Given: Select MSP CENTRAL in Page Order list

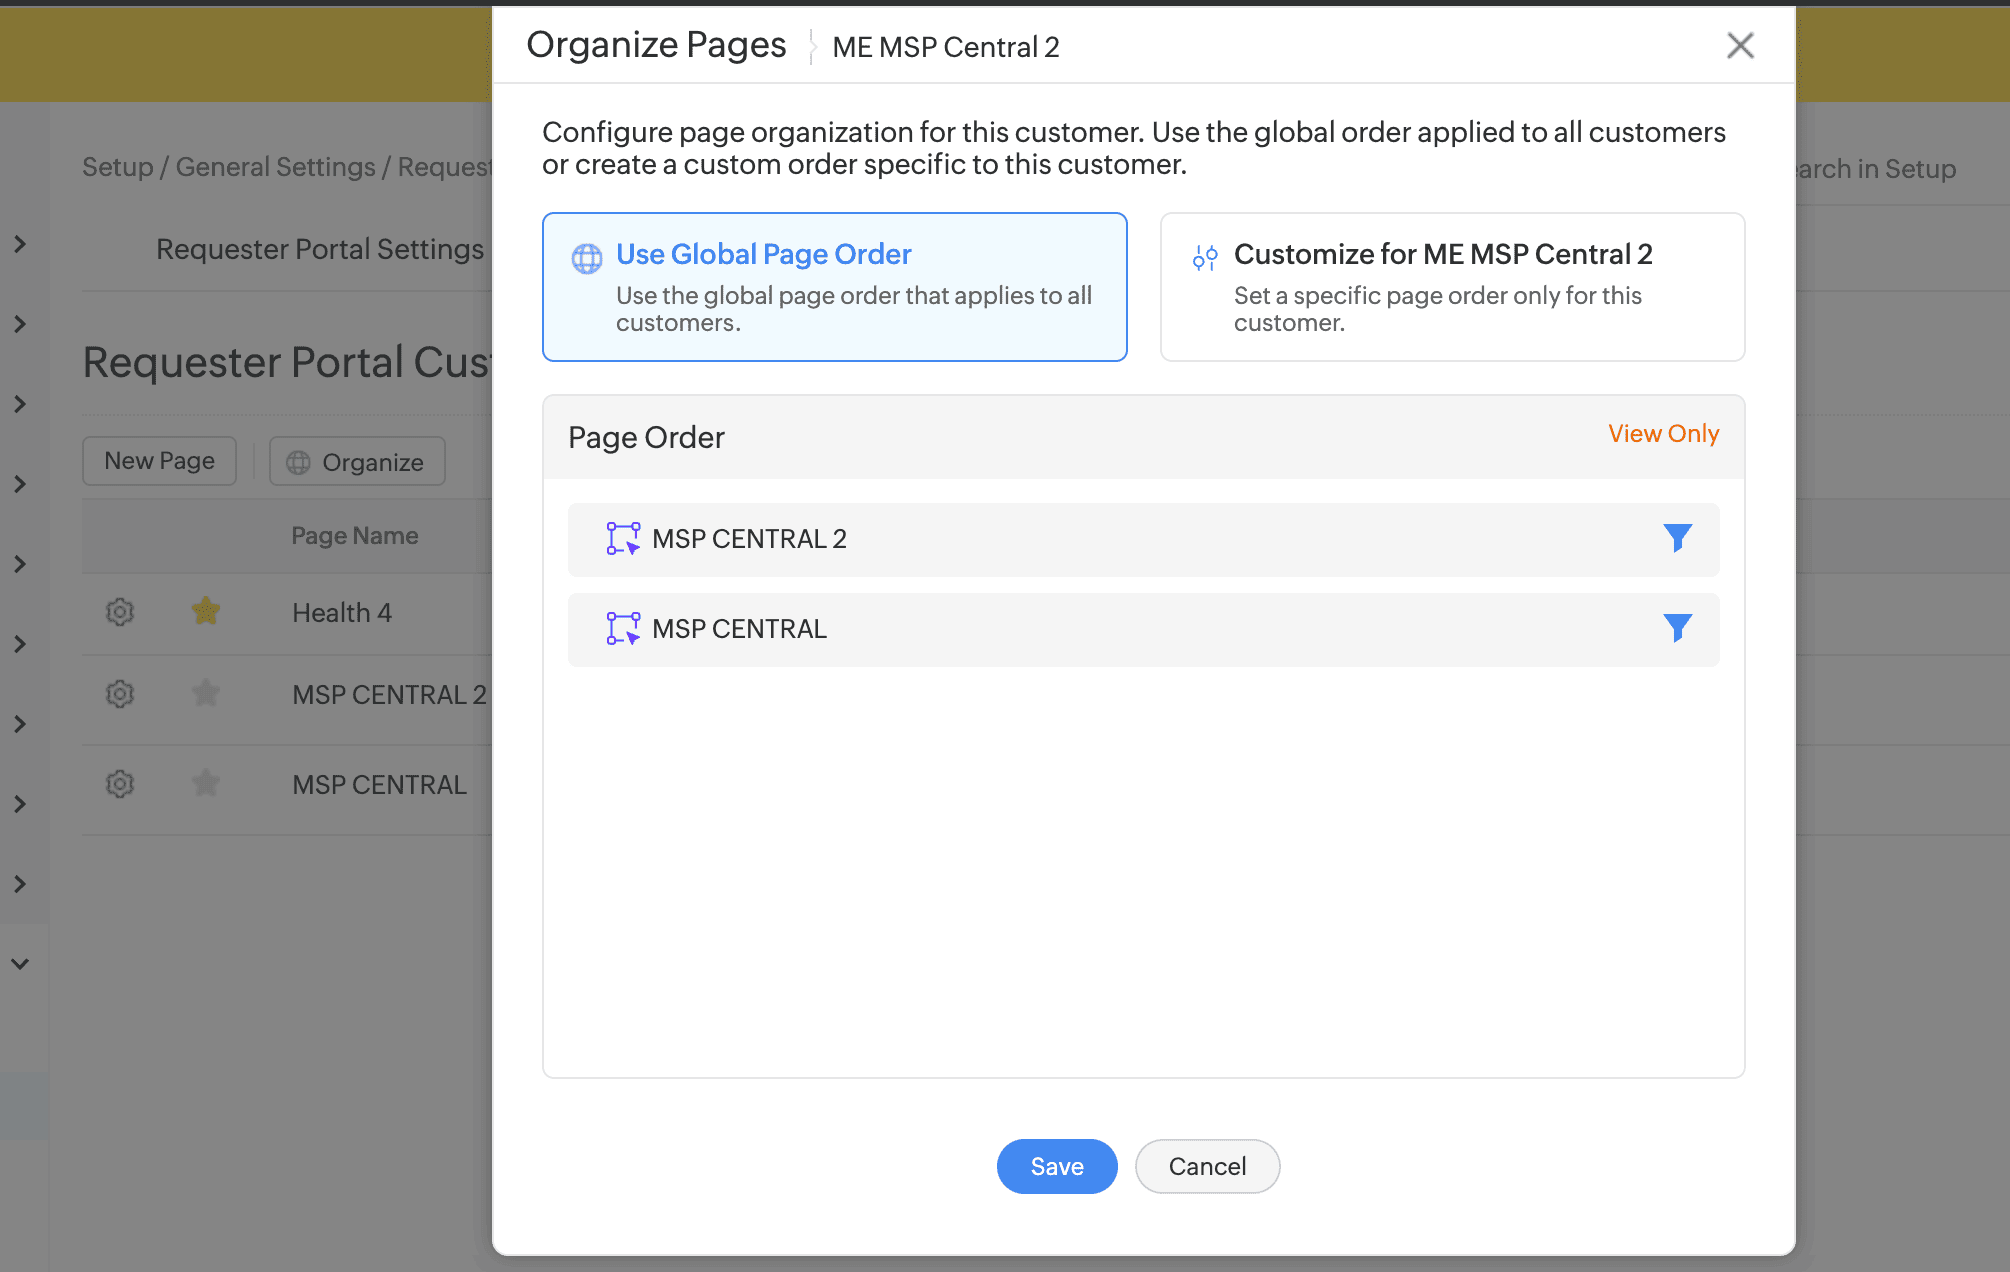Looking at the screenshot, I should tap(1143, 630).
